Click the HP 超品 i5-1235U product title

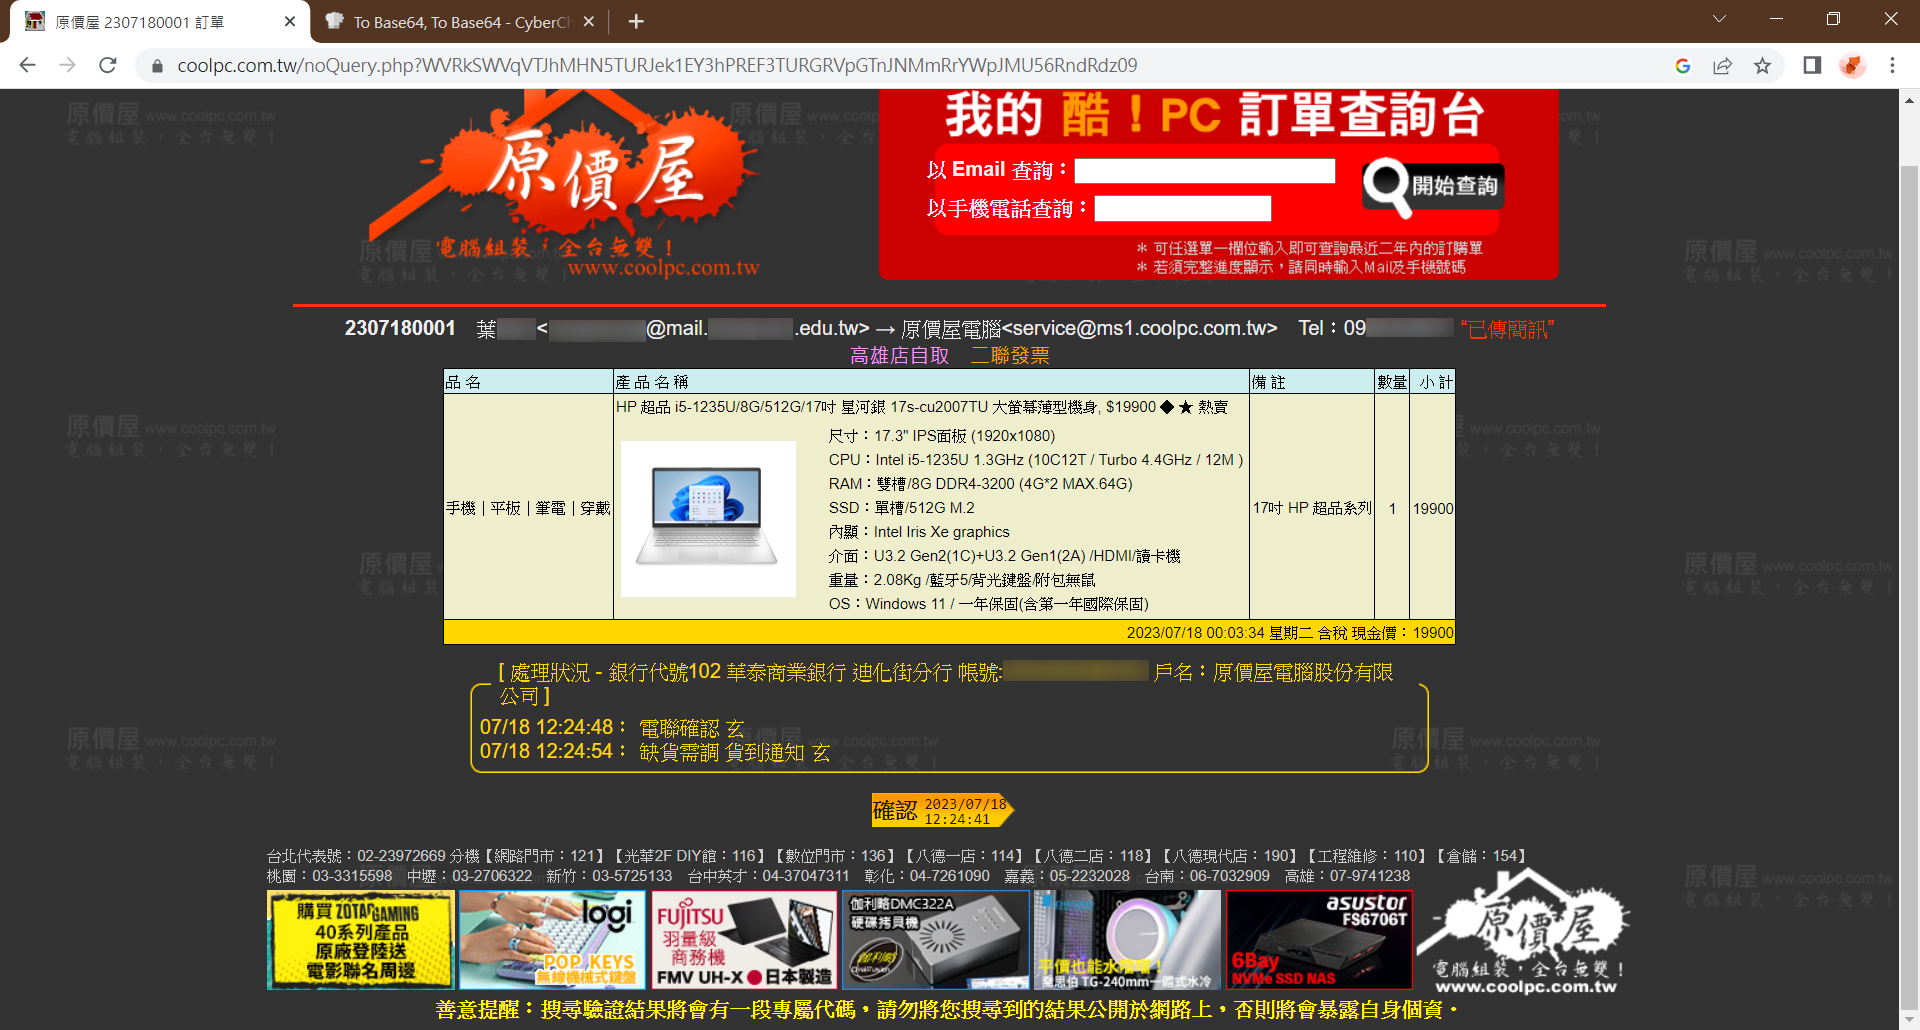point(922,407)
